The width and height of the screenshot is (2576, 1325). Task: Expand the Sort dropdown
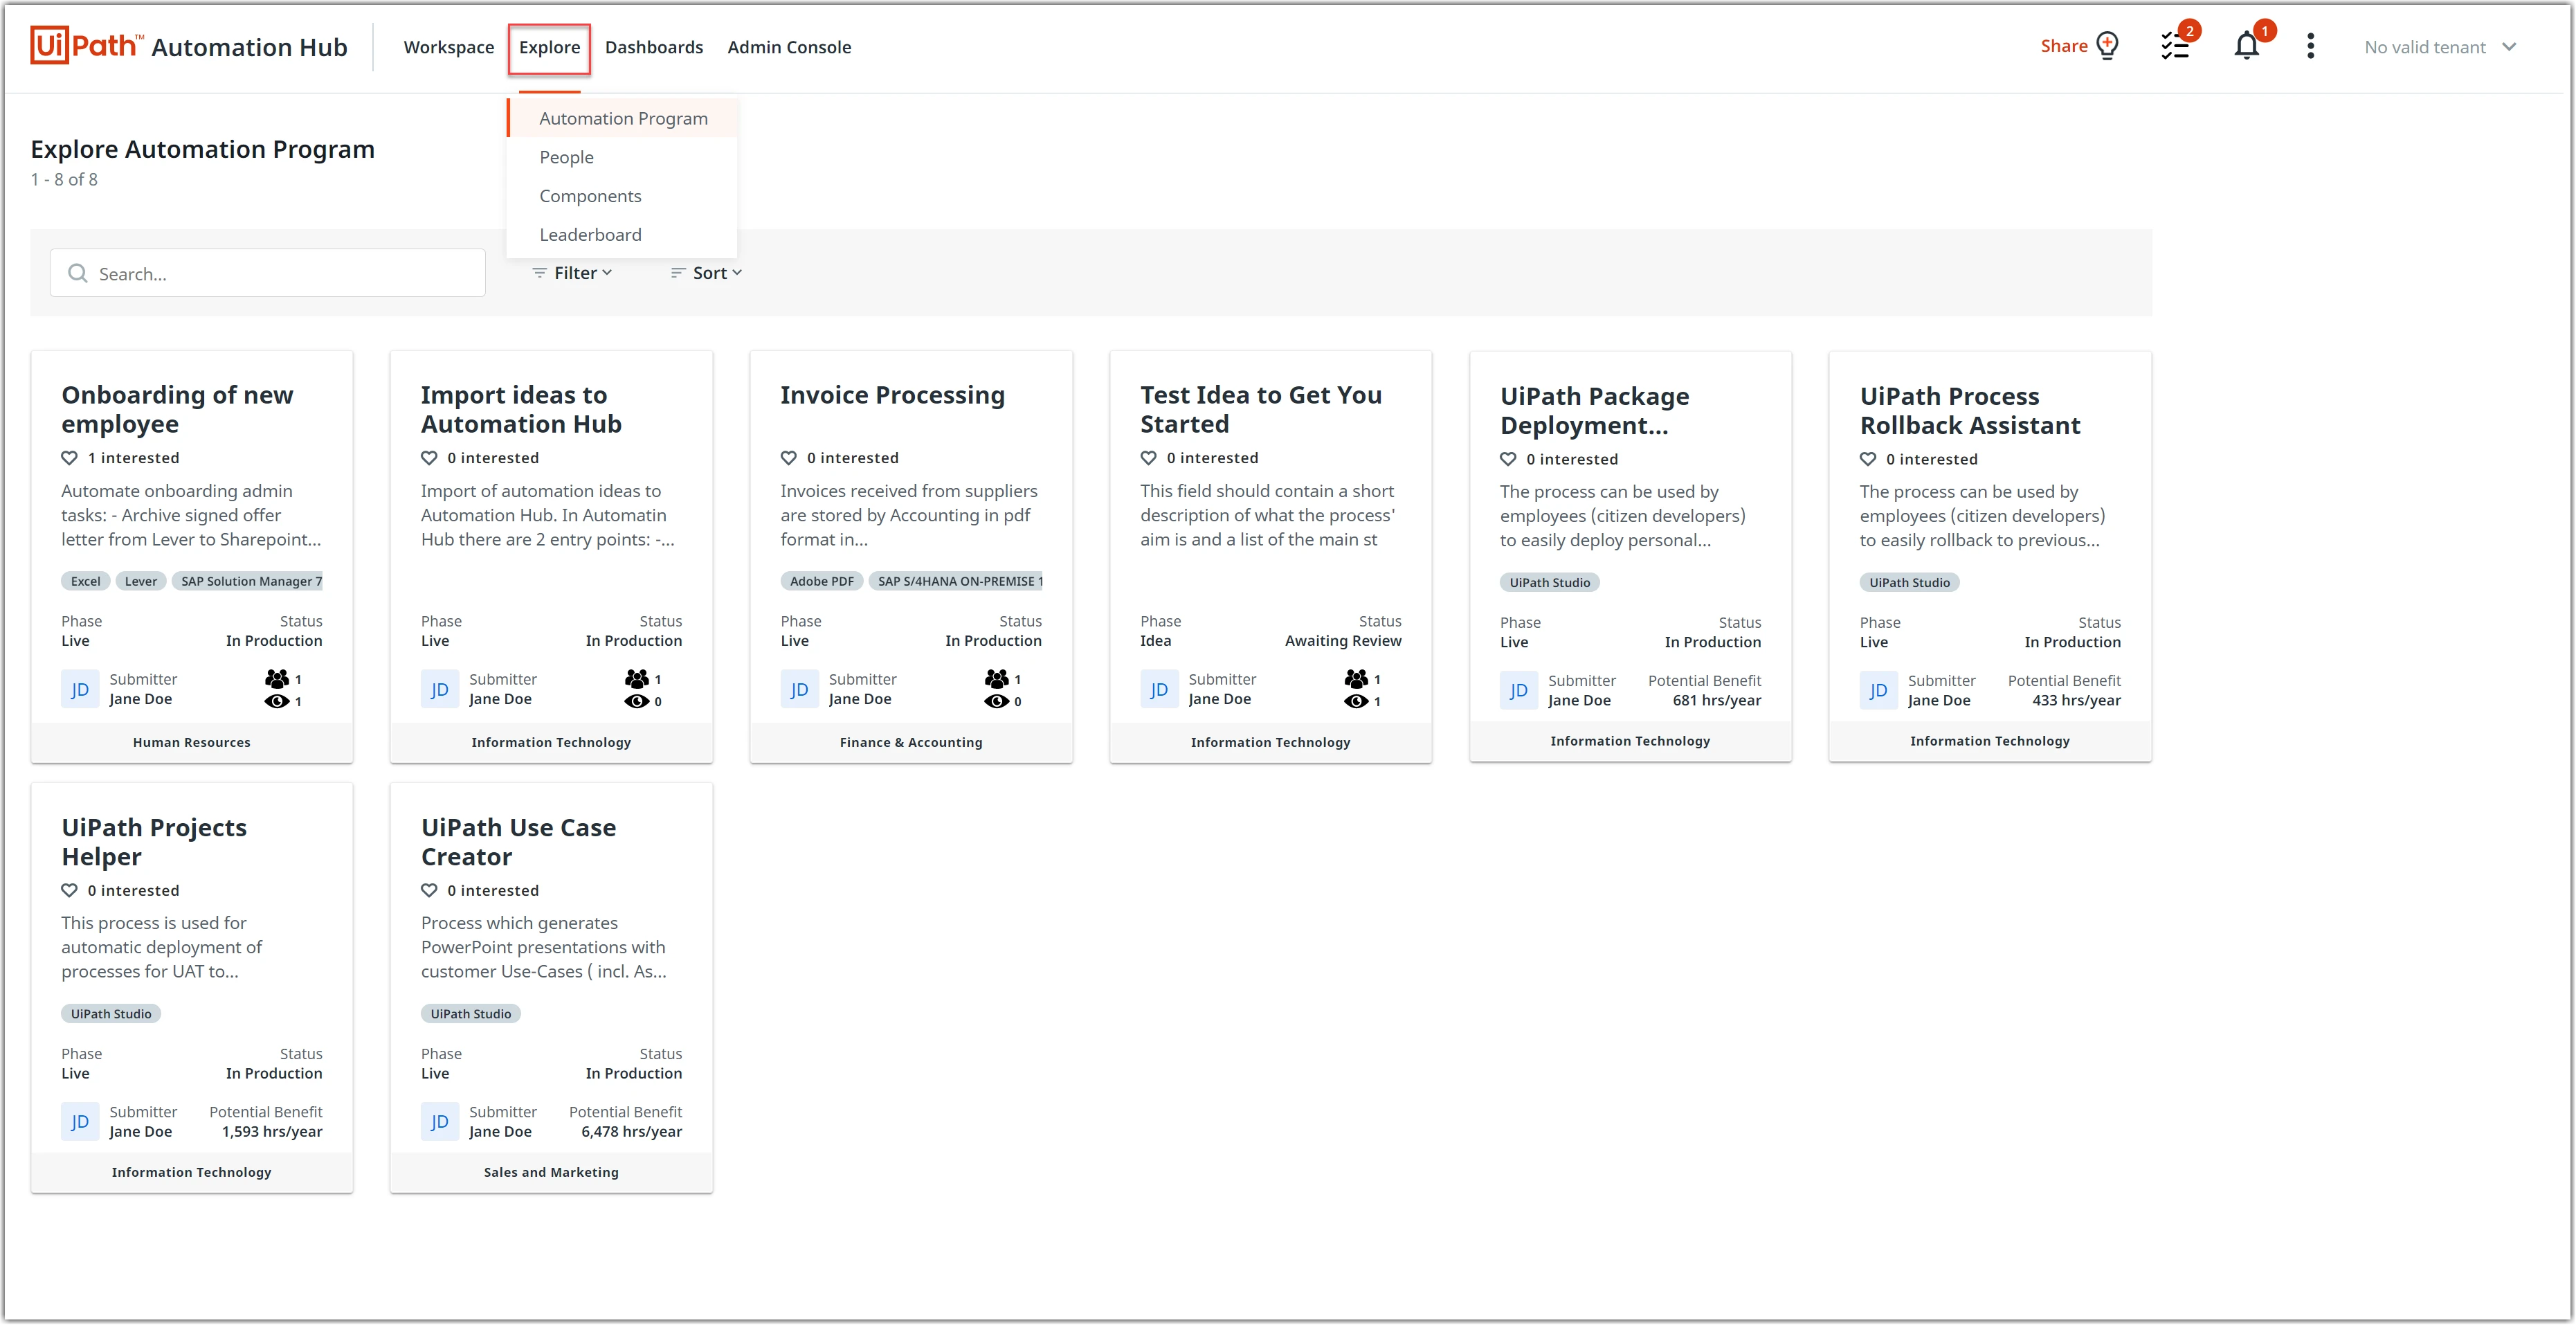706,273
